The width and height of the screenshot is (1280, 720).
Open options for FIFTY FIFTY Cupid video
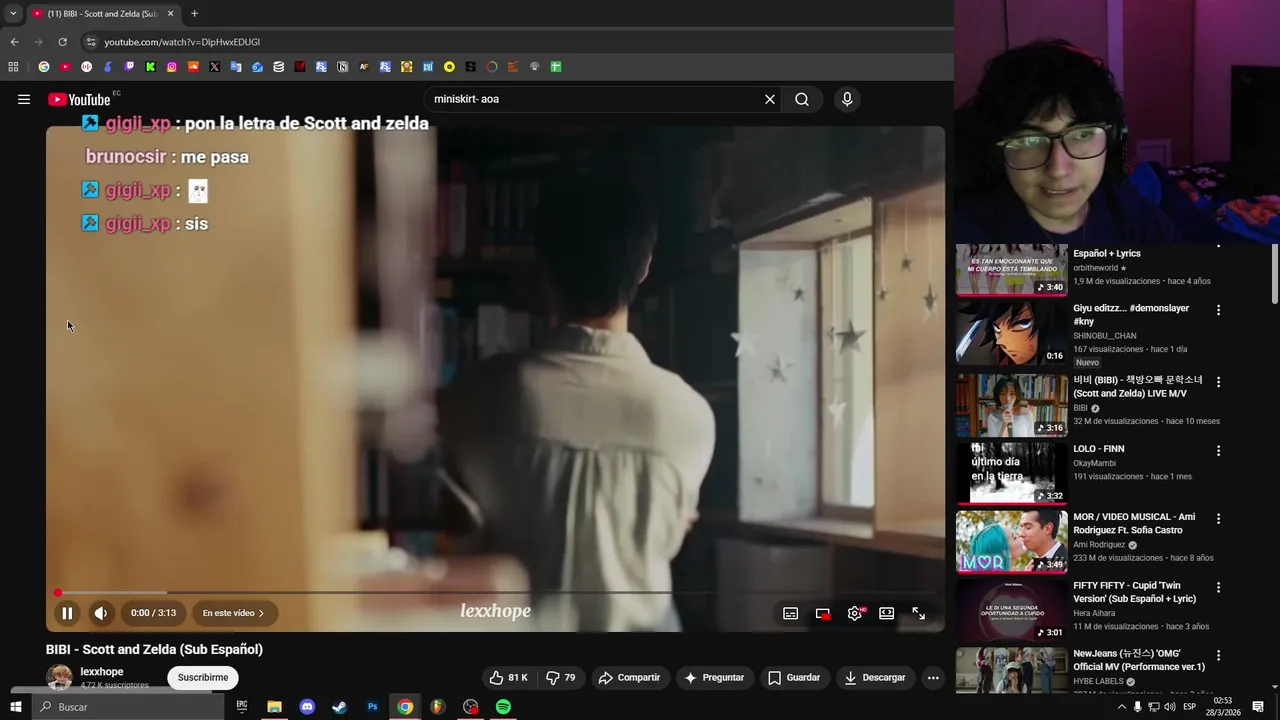(x=1218, y=587)
